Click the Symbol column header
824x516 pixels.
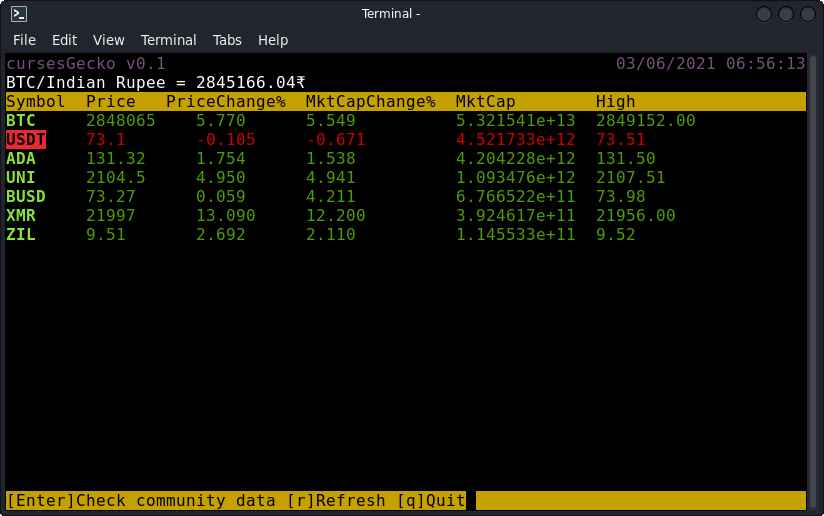36,101
